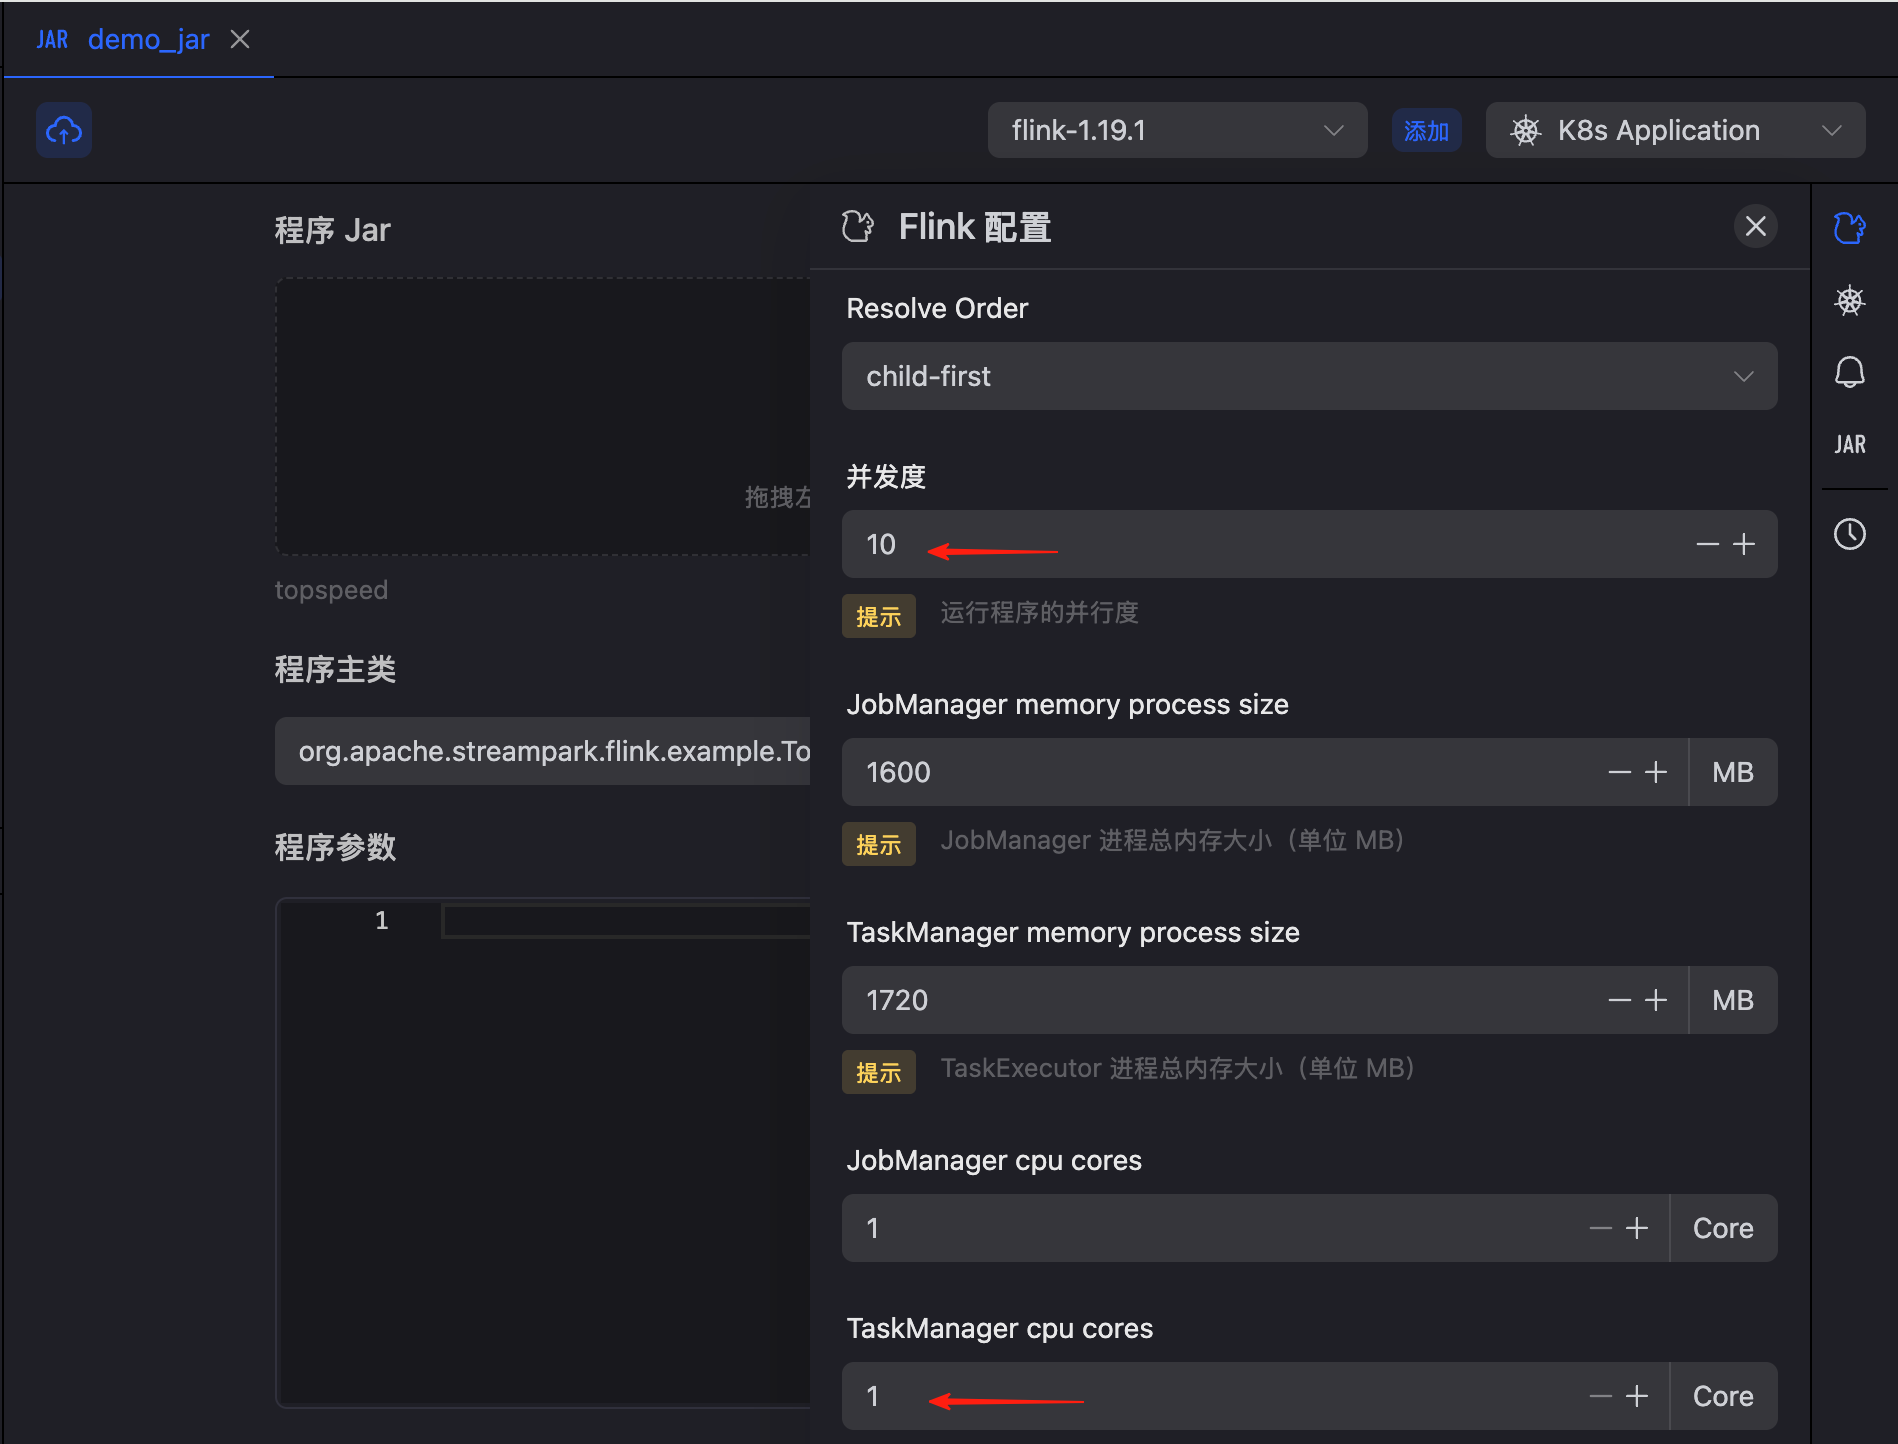Open Flink config squirrel icon in sidebar
This screenshot has width=1898, height=1444.
pos(1849,228)
